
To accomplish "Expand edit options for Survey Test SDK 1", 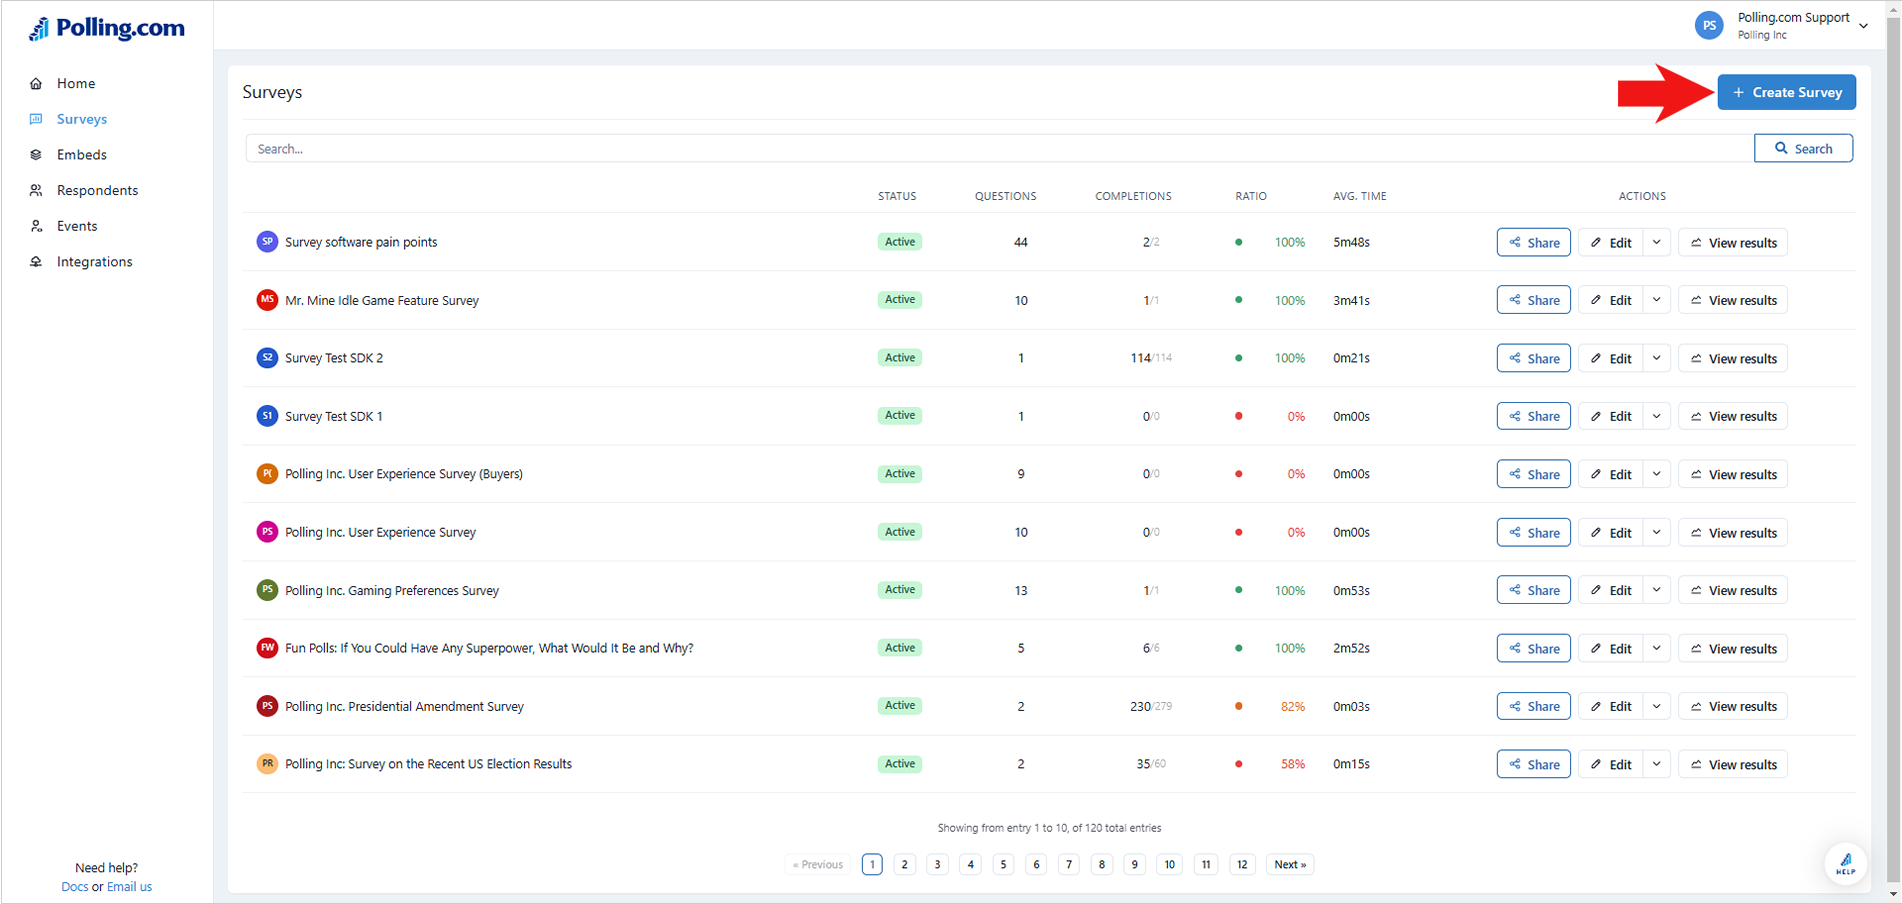I will tap(1657, 416).
